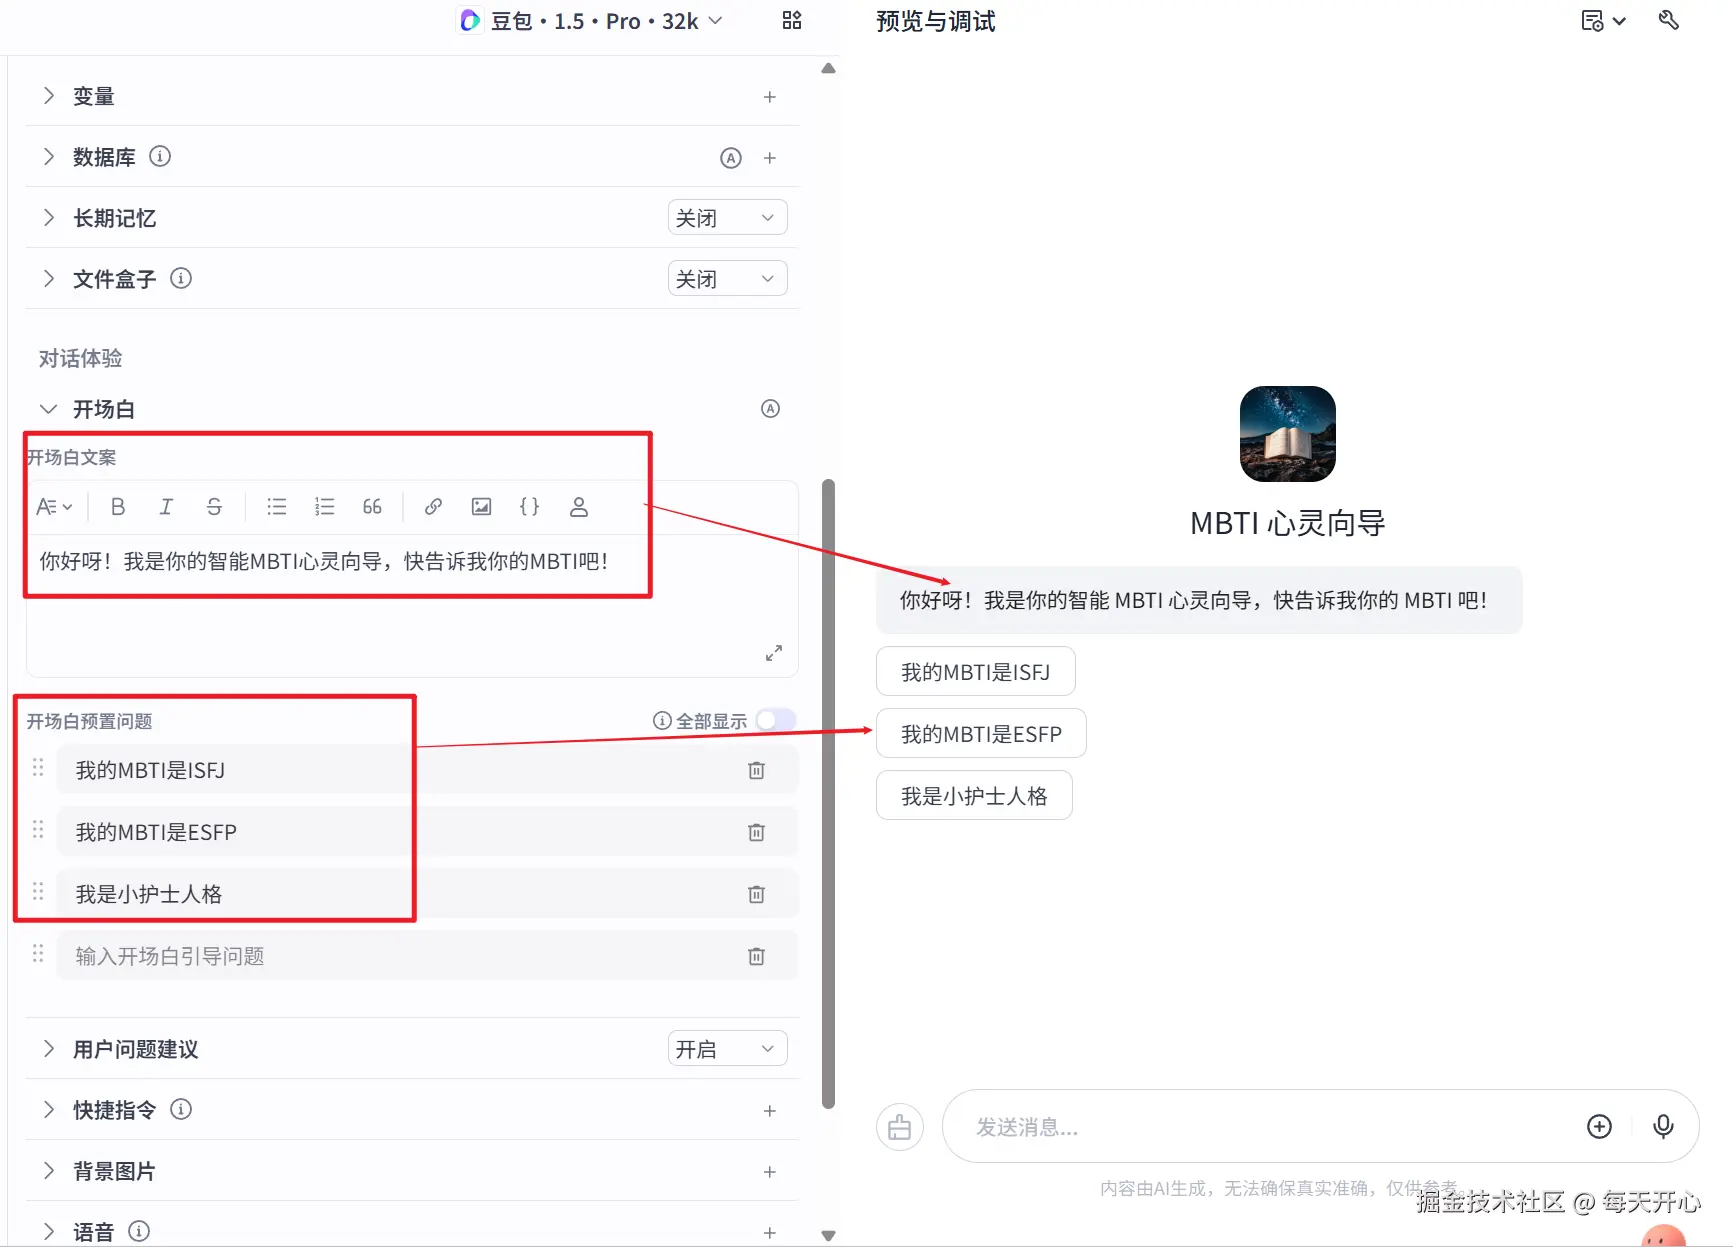Insert user name with the person icon
This screenshot has width=1733, height=1247.
click(x=578, y=507)
